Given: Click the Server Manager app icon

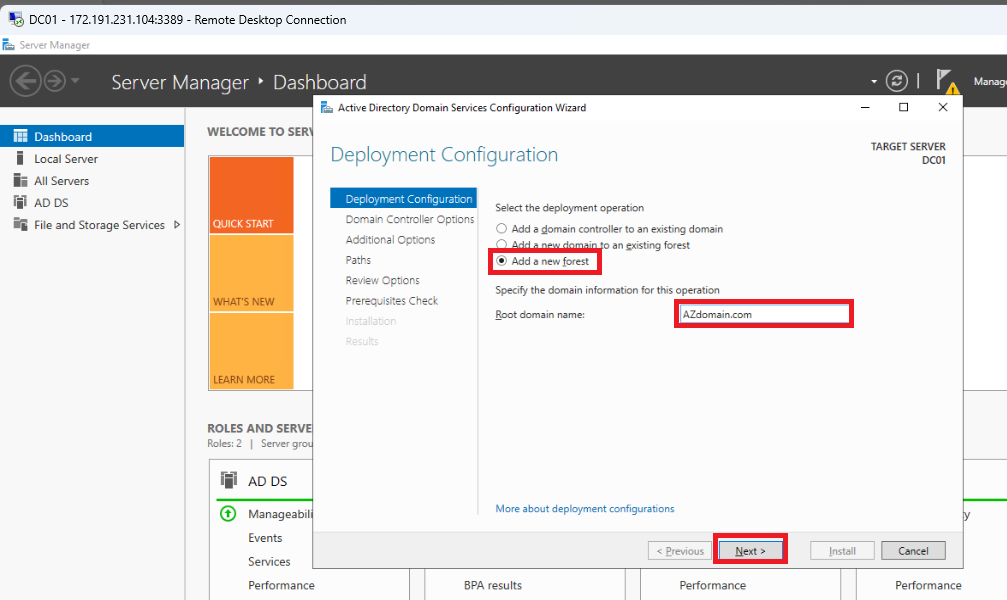Looking at the screenshot, I should (8, 44).
